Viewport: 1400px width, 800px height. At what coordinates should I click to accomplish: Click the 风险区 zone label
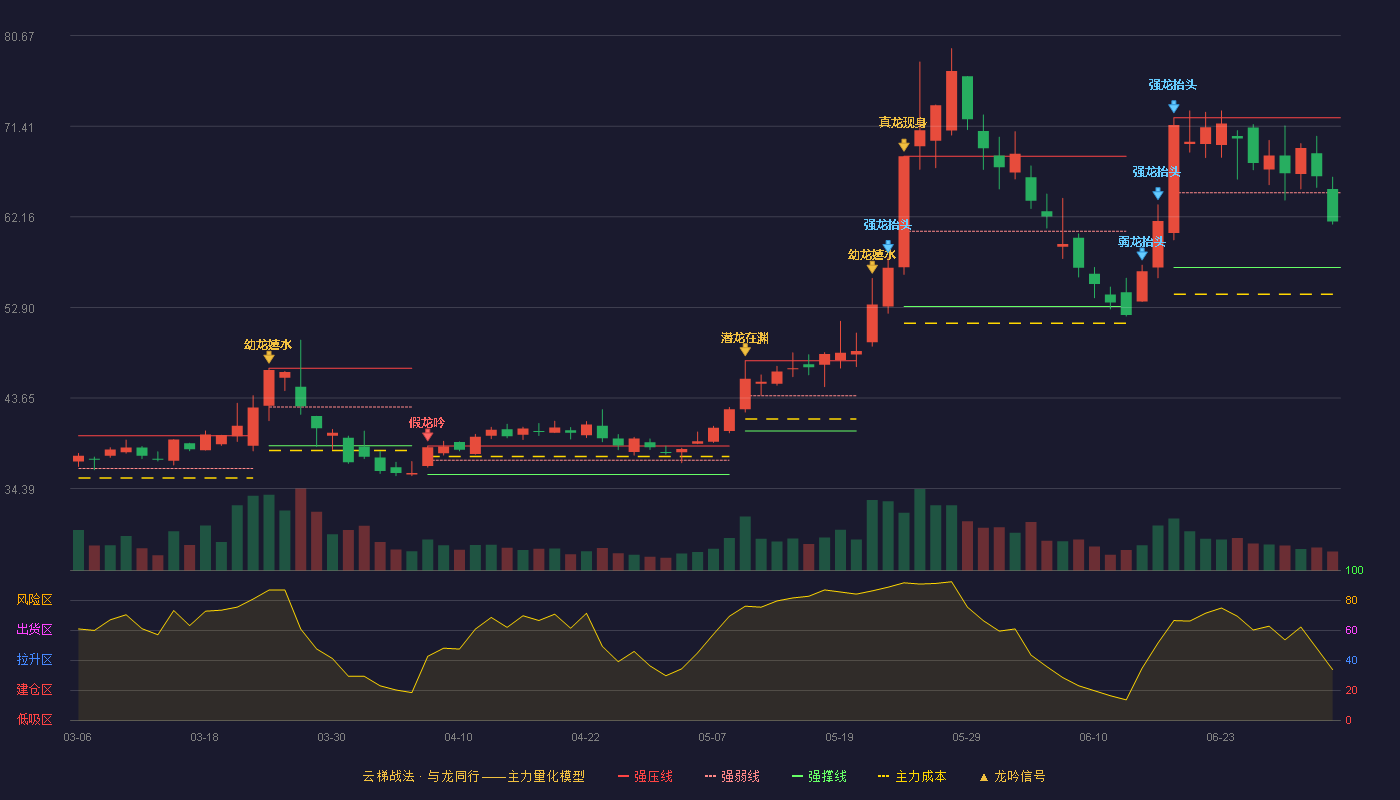34,600
